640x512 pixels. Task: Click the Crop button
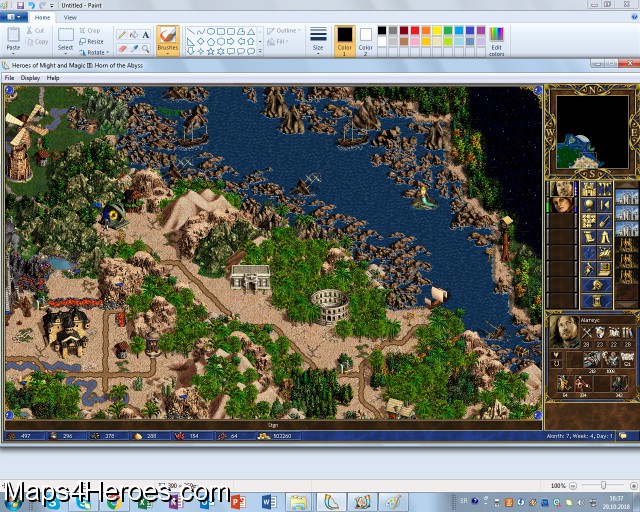coord(89,31)
